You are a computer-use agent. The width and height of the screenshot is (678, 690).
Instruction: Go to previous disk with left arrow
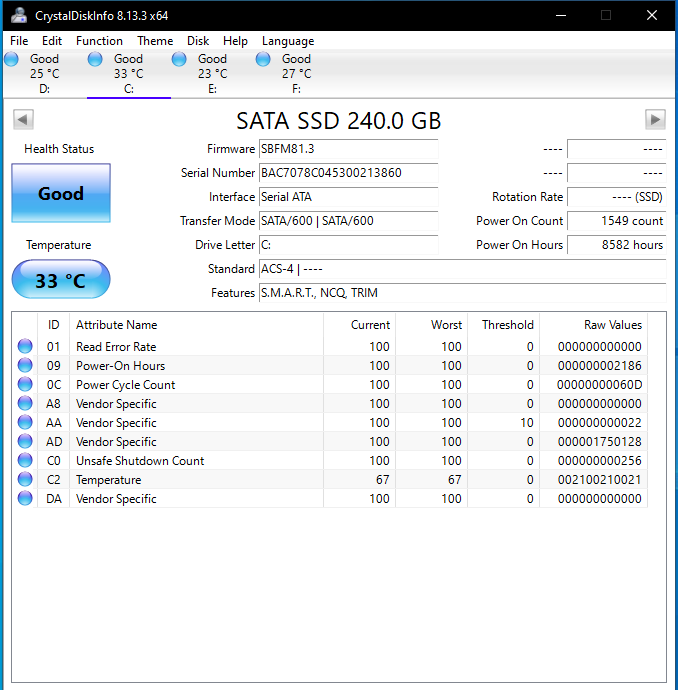(23, 119)
